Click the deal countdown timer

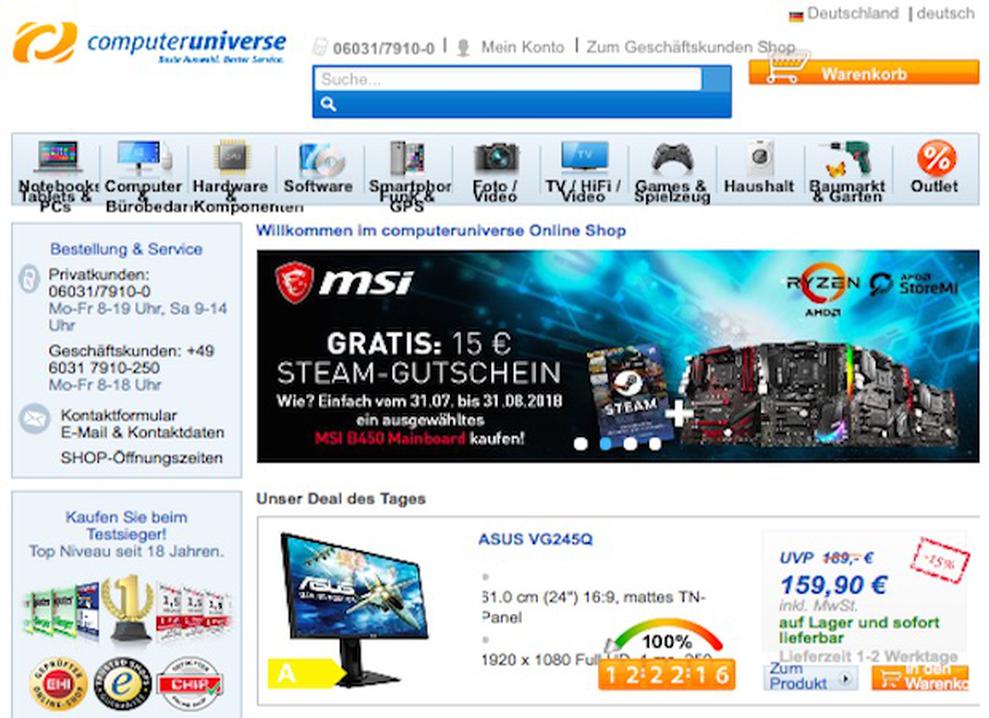point(667,674)
